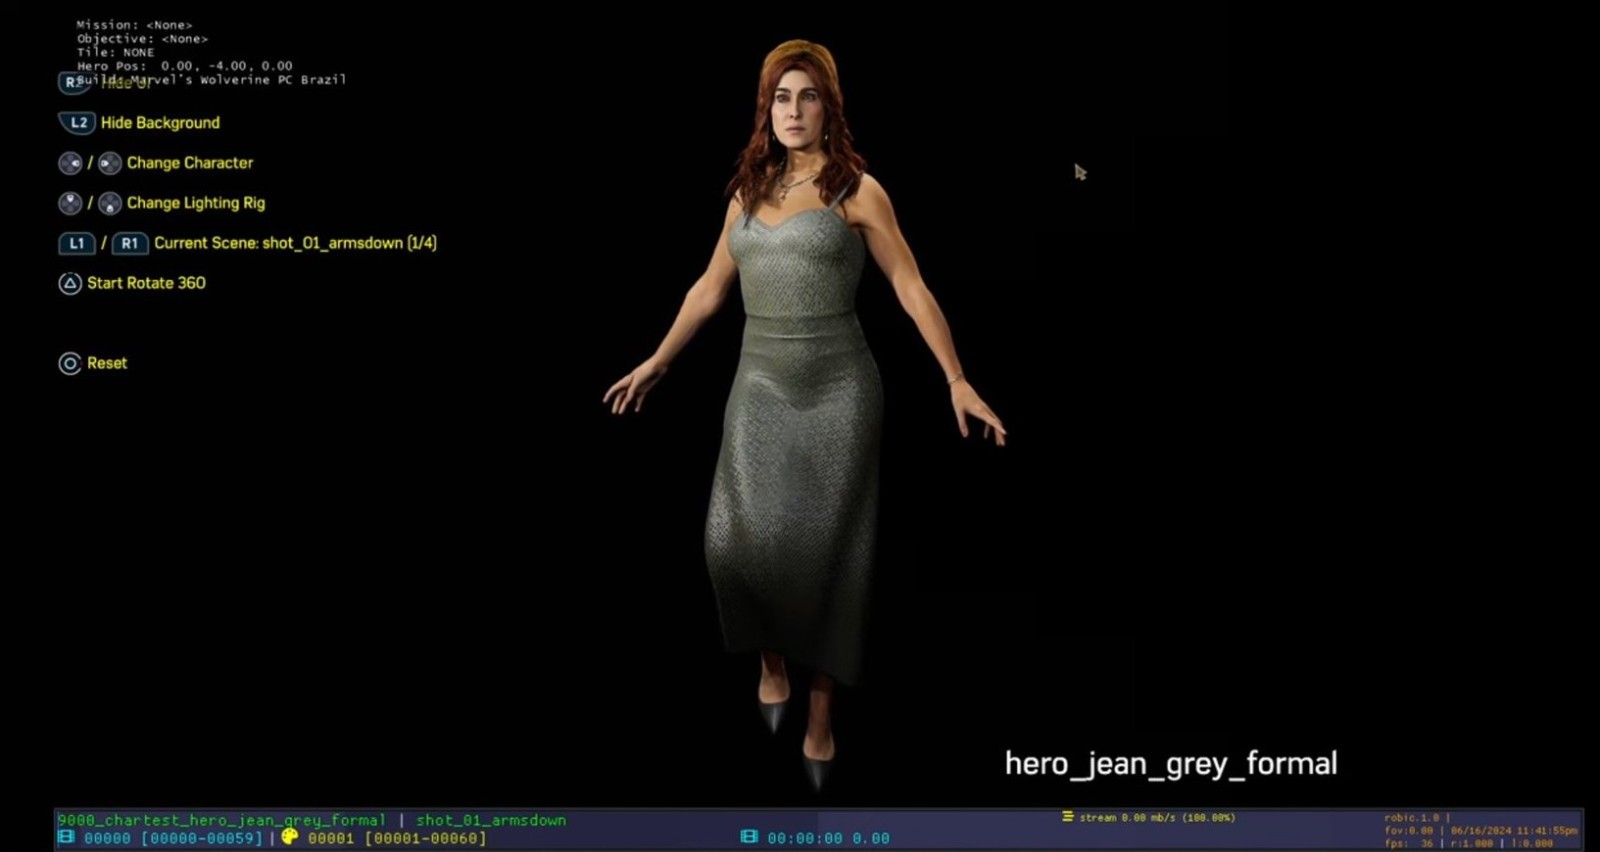The width and height of the screenshot is (1600, 852).
Task: Click the D-pad left icon for Change Character
Action: pos(70,163)
